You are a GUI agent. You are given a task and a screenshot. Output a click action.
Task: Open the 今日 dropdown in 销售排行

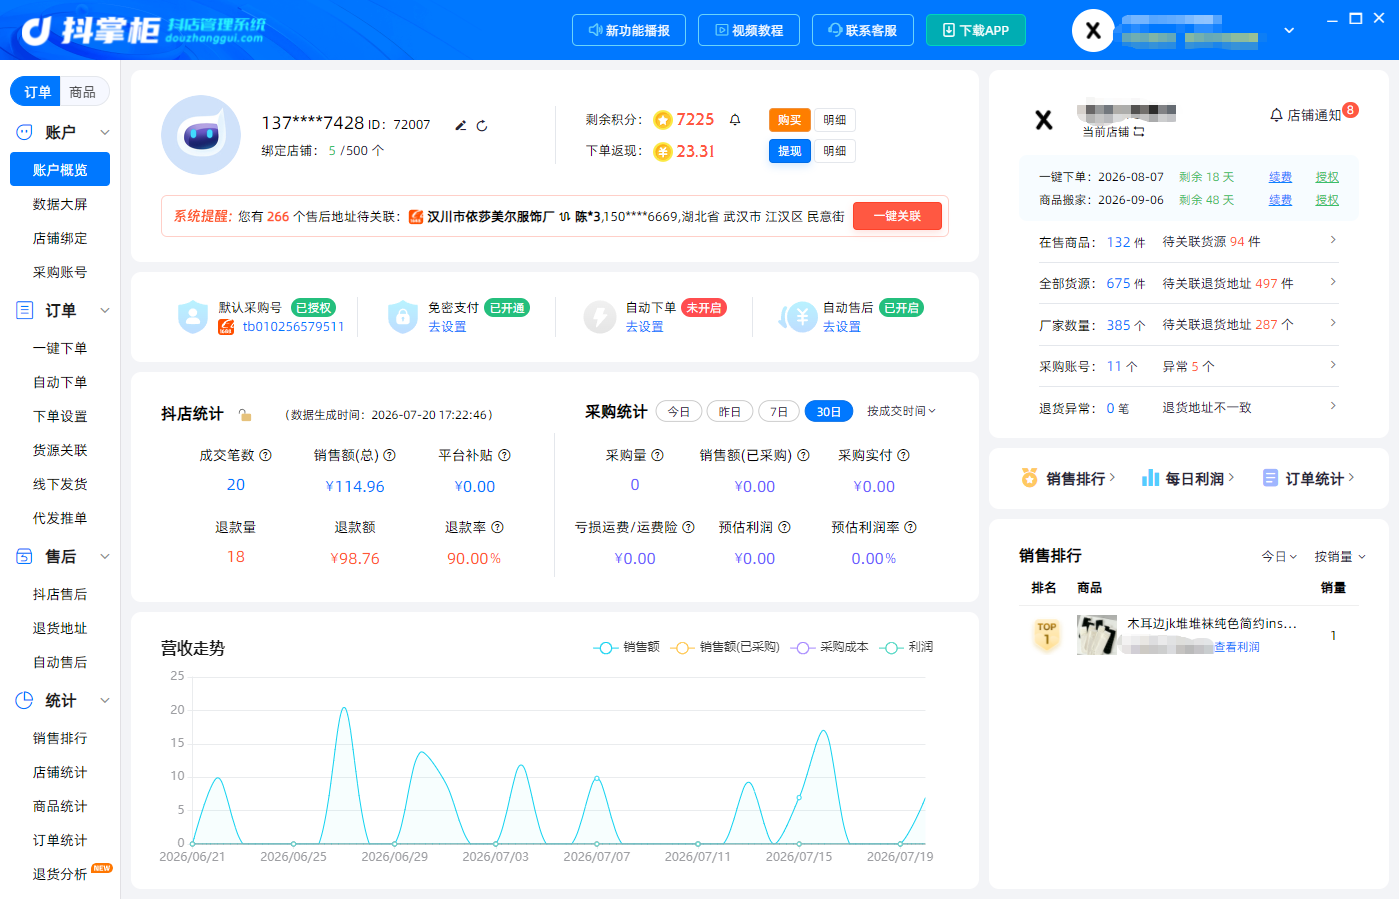click(x=1279, y=556)
